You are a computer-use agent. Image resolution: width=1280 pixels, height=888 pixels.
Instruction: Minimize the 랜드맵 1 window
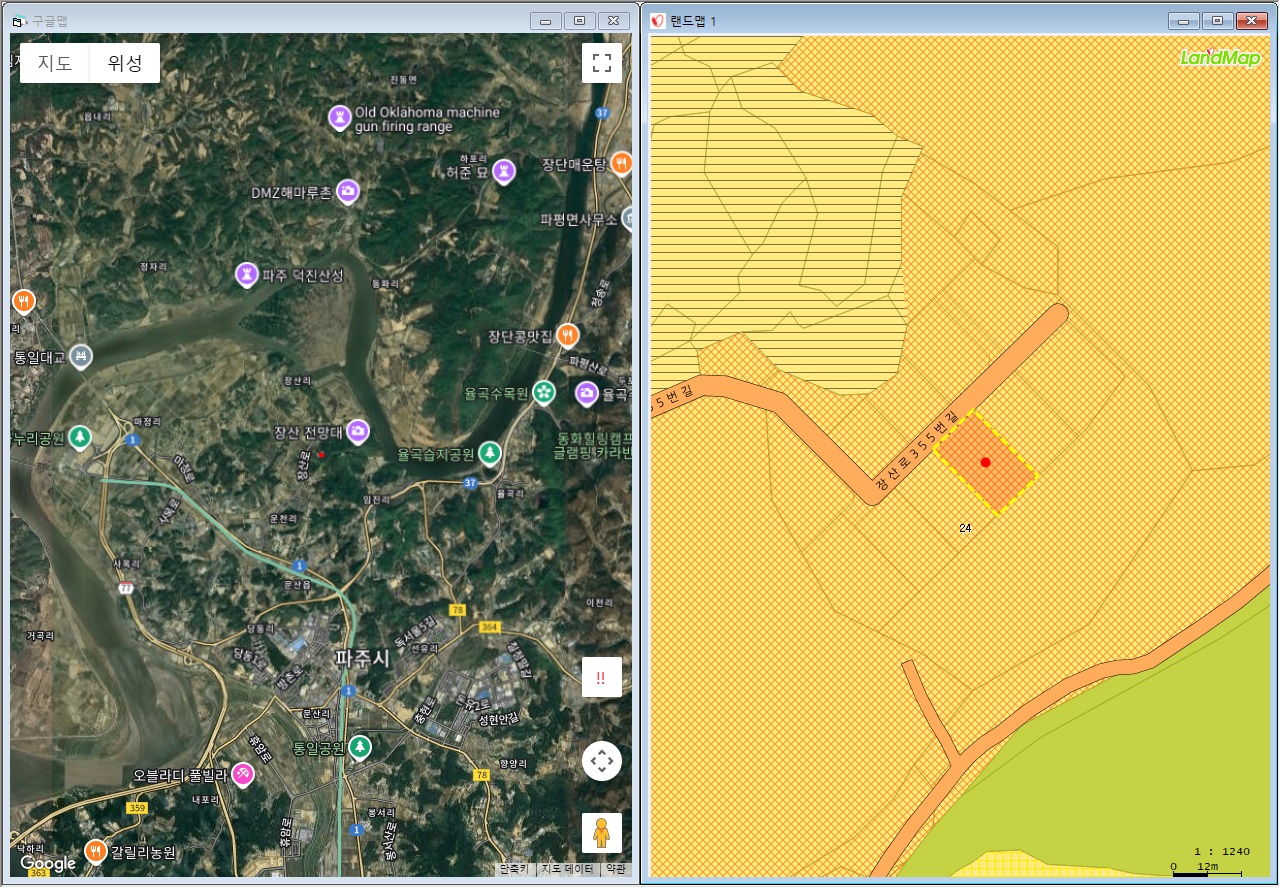coord(1184,21)
